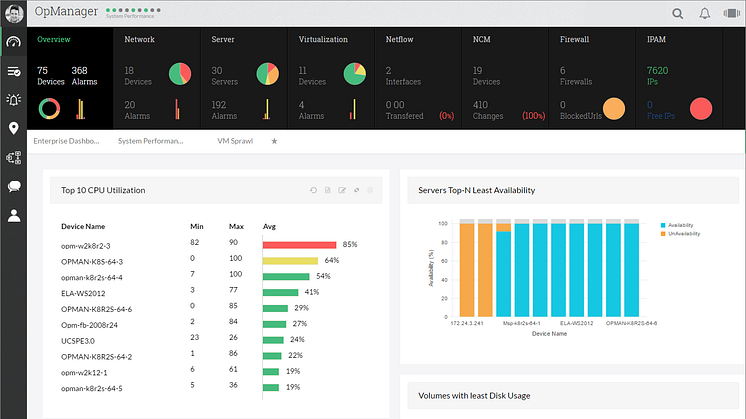Screen dimensions: 746x419
Task: Open the Virtualization tab
Action: (323, 39)
